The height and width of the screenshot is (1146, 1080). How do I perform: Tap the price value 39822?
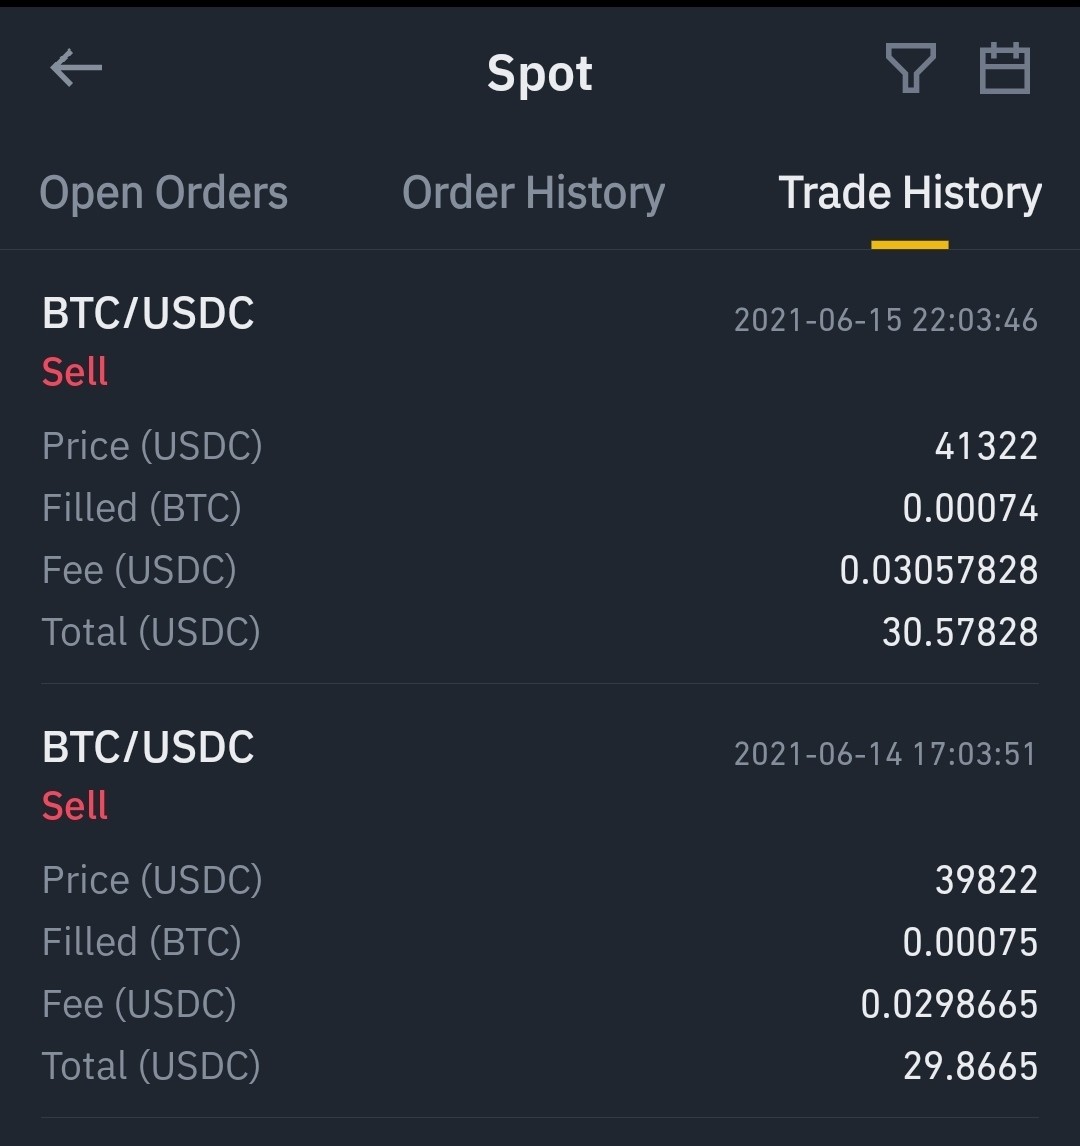click(x=986, y=880)
